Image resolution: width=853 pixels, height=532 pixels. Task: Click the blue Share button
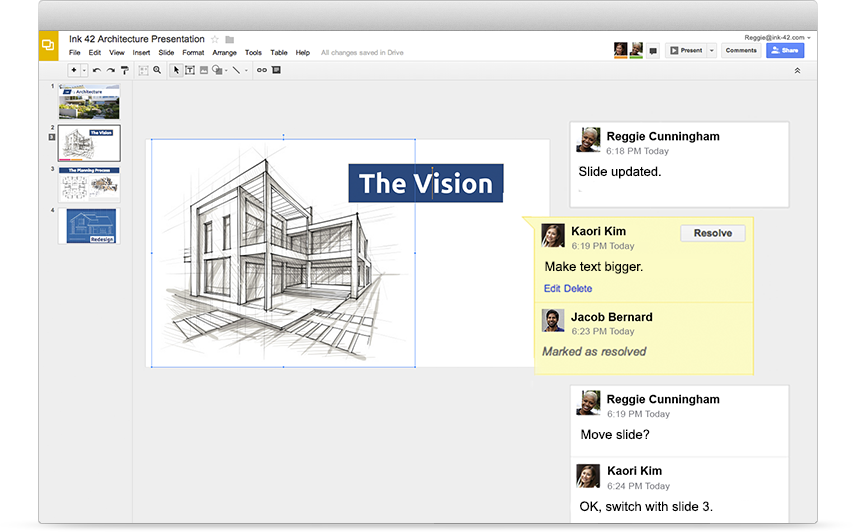(x=785, y=50)
